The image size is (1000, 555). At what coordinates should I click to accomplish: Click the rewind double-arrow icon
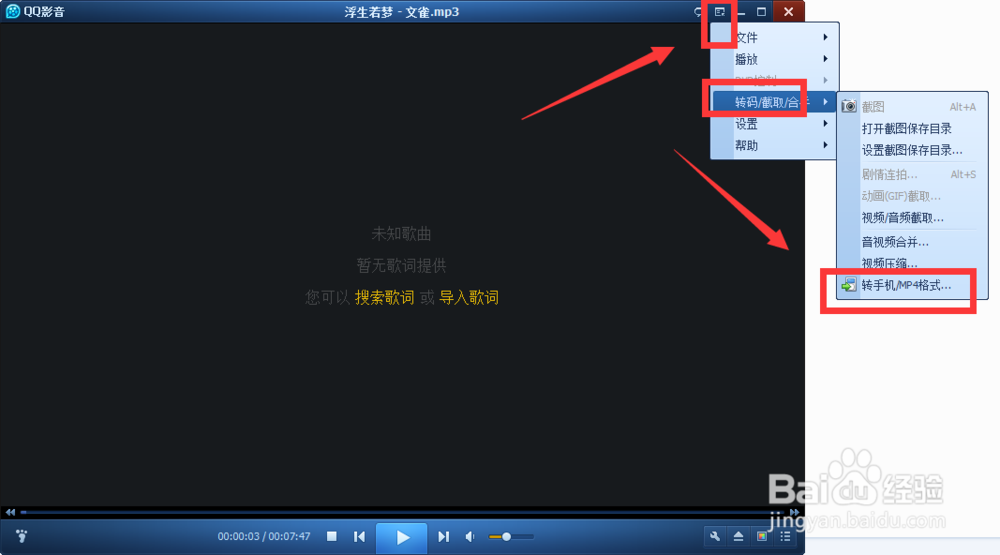point(10,512)
